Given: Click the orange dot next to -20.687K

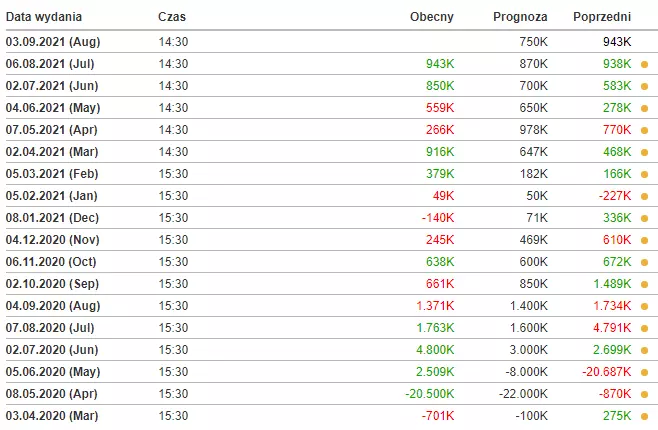Looking at the screenshot, I should 644,373.
